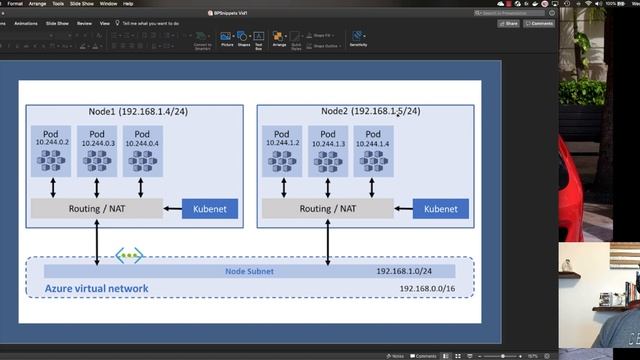
Task: Switch to View ribbon tab
Action: [x=105, y=23]
